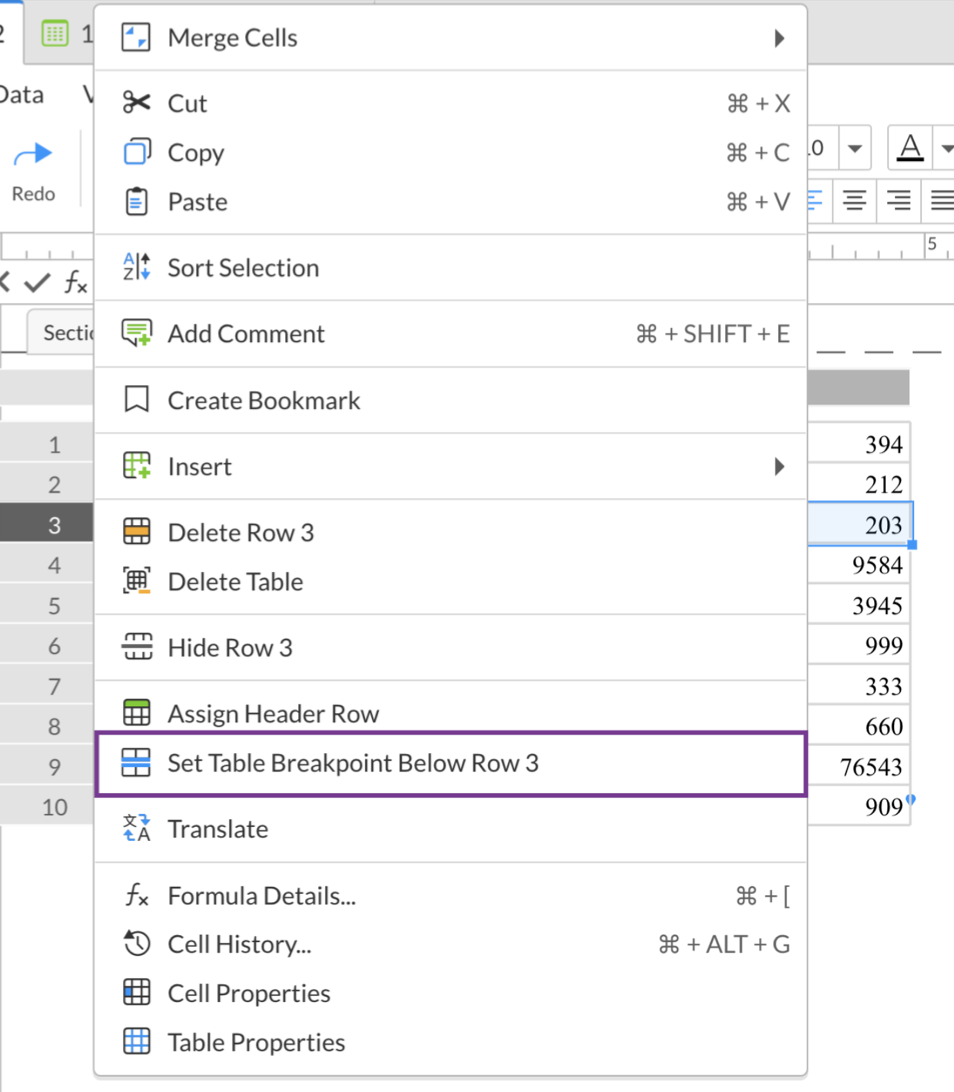954x1092 pixels.
Task: Click the Merge Cells icon
Action: (136, 38)
